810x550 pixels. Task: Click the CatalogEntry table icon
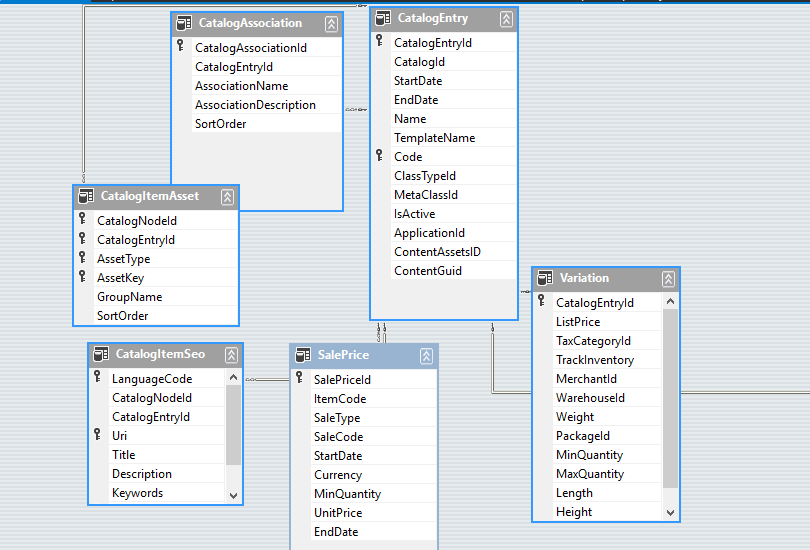383,19
